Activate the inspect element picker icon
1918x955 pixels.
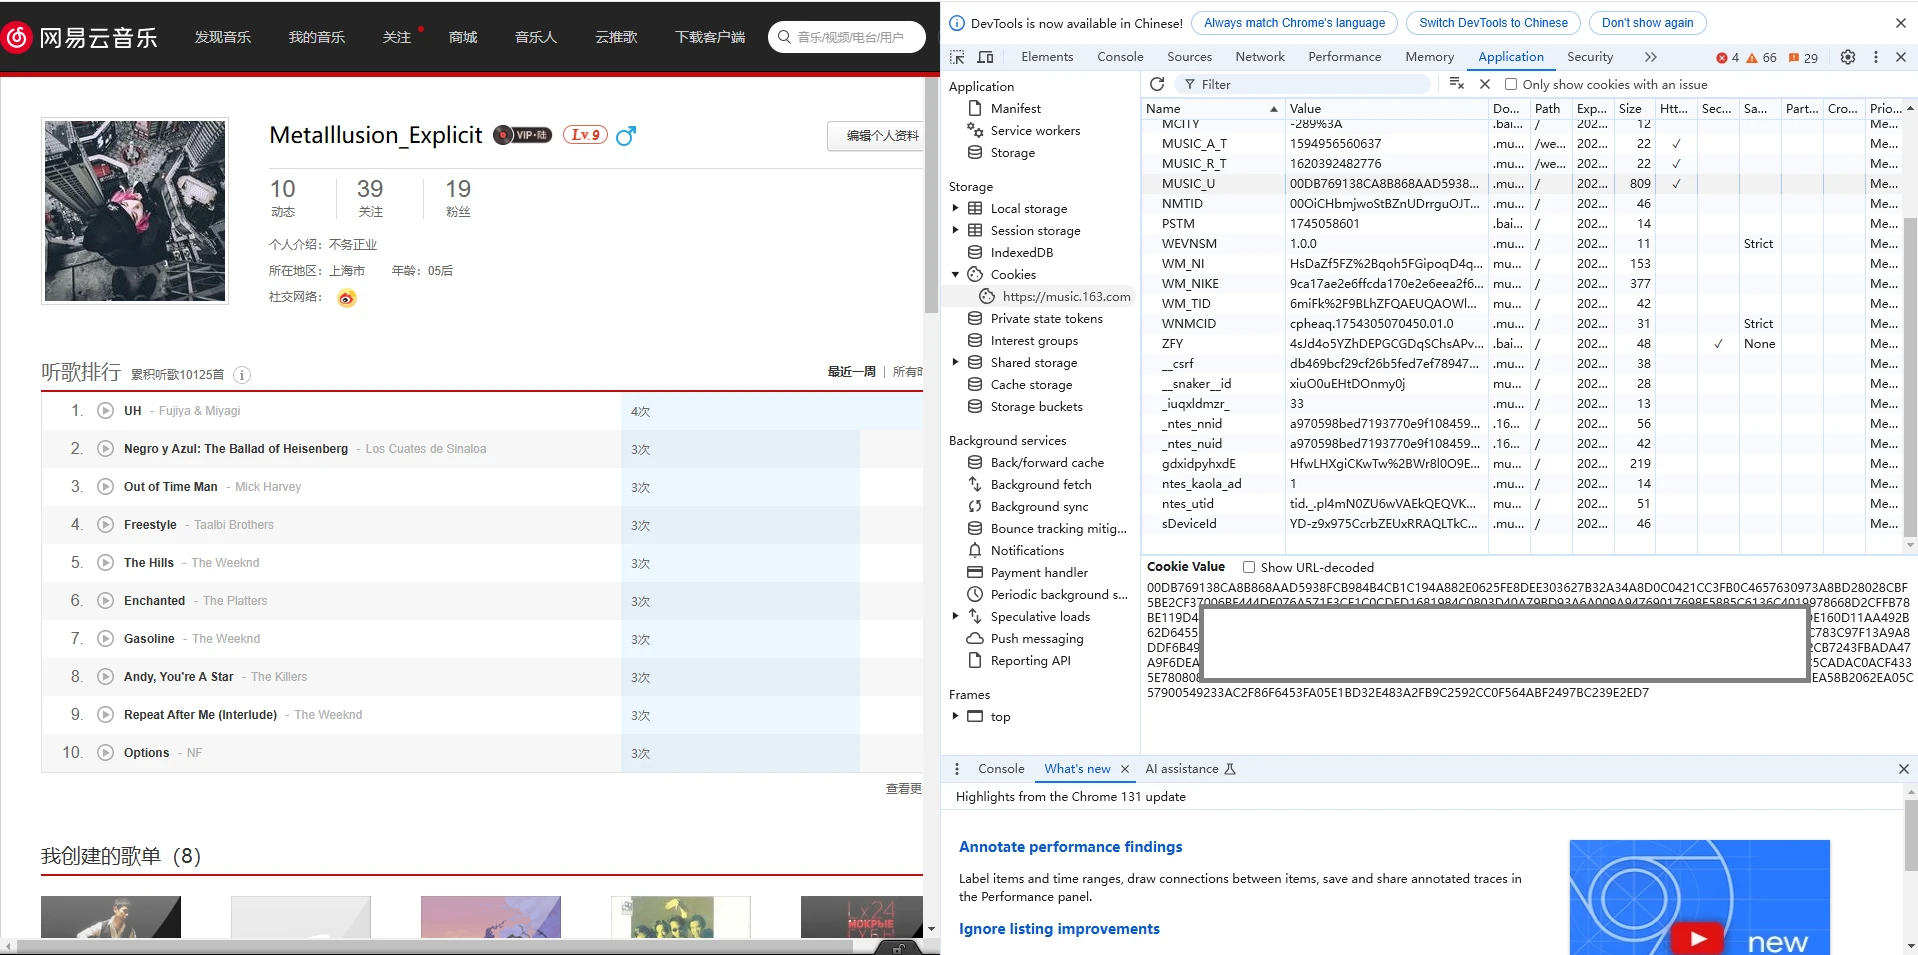point(957,57)
